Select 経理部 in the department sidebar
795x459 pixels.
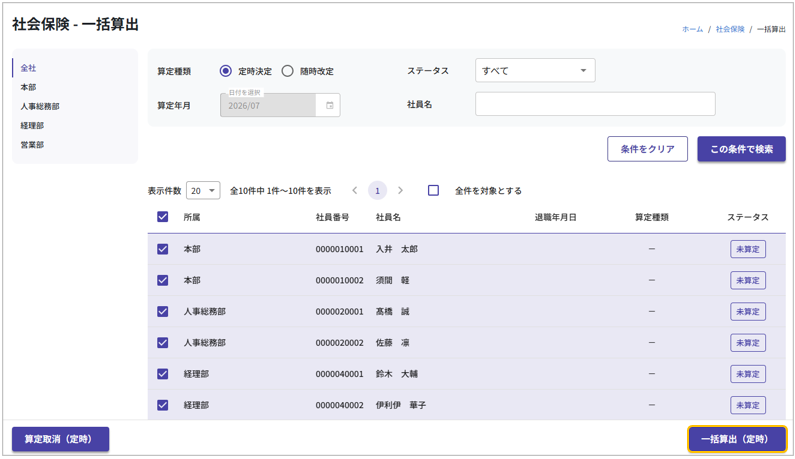pos(32,126)
